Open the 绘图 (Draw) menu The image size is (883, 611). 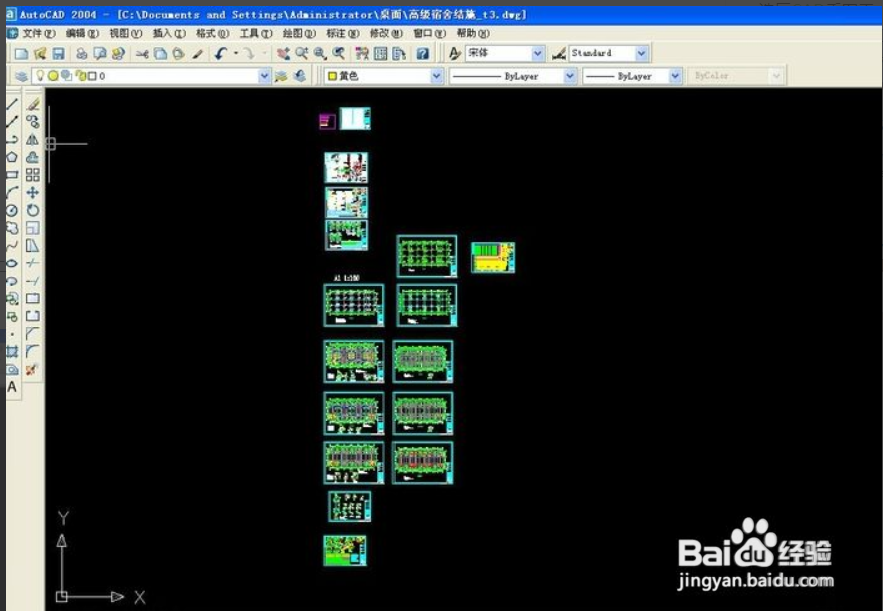[x=299, y=34]
